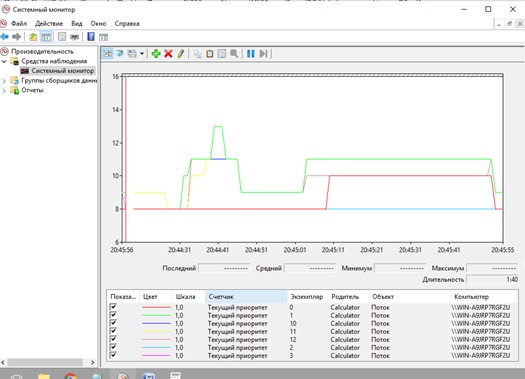Click the tree pane scroll left arrow
The width and height of the screenshot is (525, 379).
[x=3, y=363]
